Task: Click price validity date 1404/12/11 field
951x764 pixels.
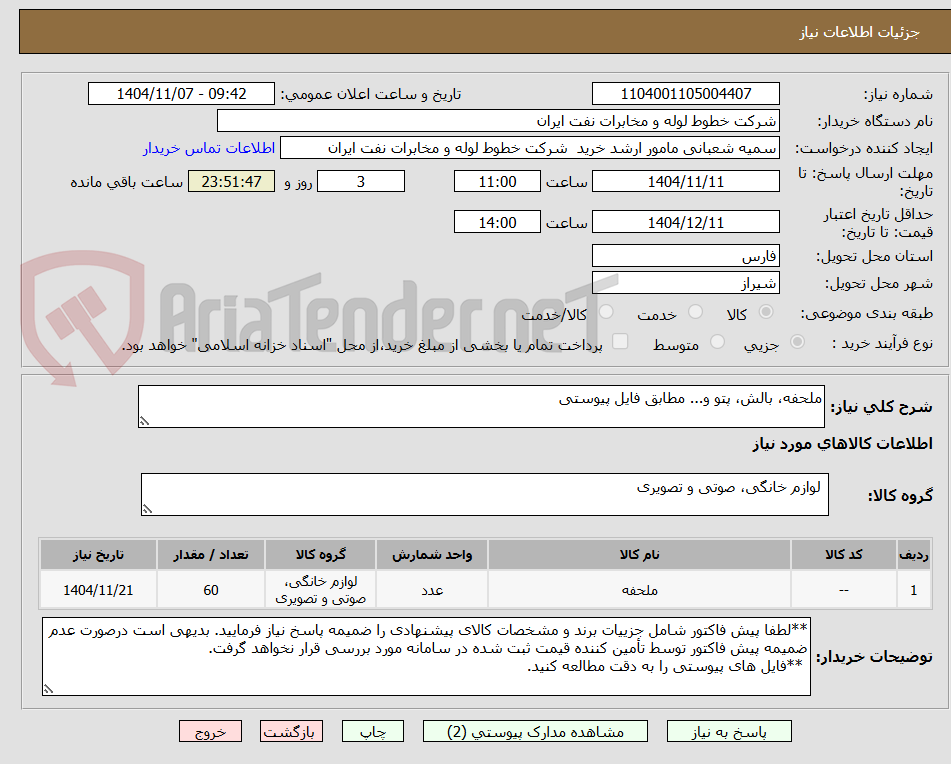Action: click(685, 222)
